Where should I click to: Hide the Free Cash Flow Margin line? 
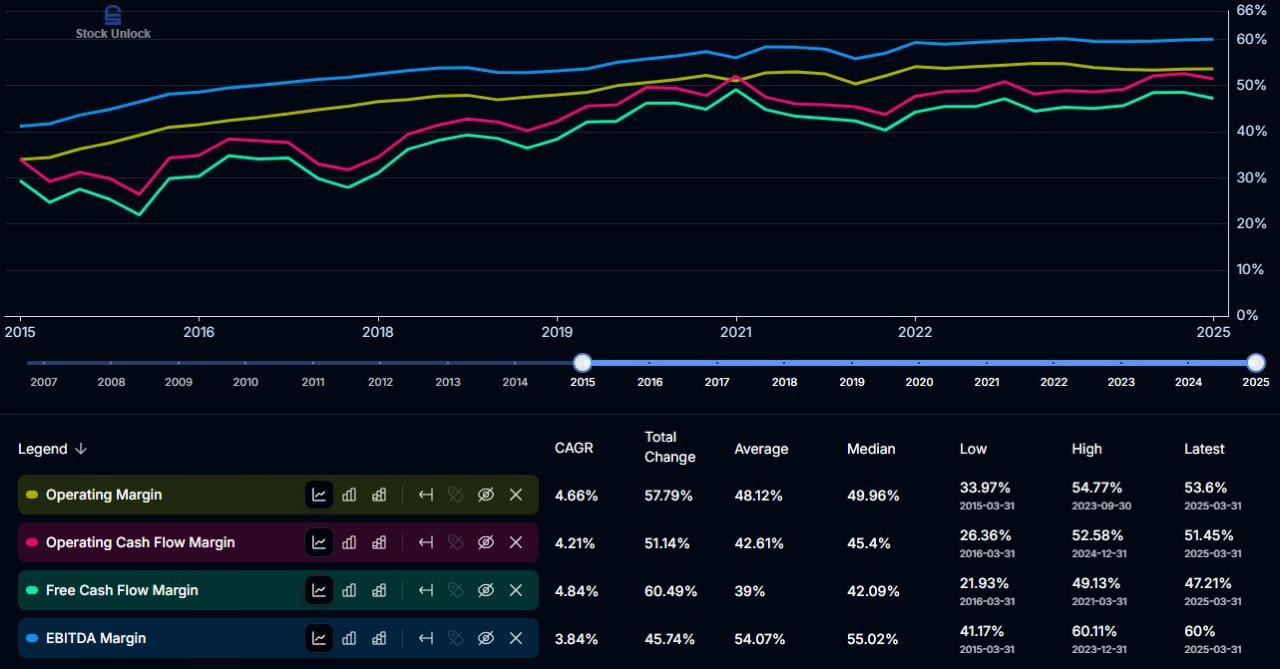(486, 590)
